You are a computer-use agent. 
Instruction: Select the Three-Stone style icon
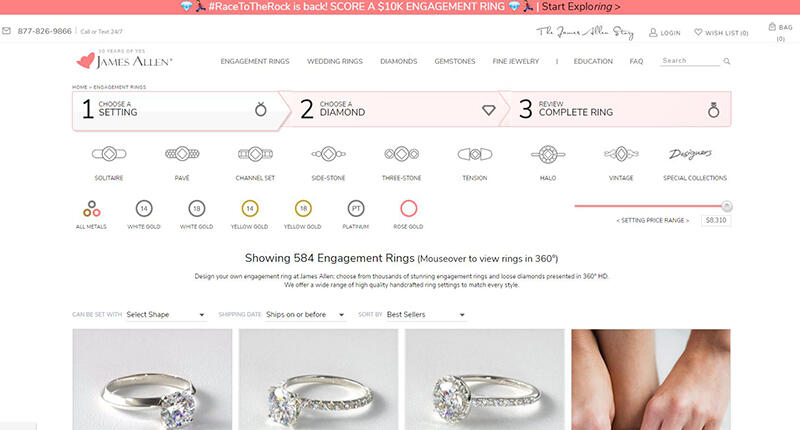coord(402,154)
